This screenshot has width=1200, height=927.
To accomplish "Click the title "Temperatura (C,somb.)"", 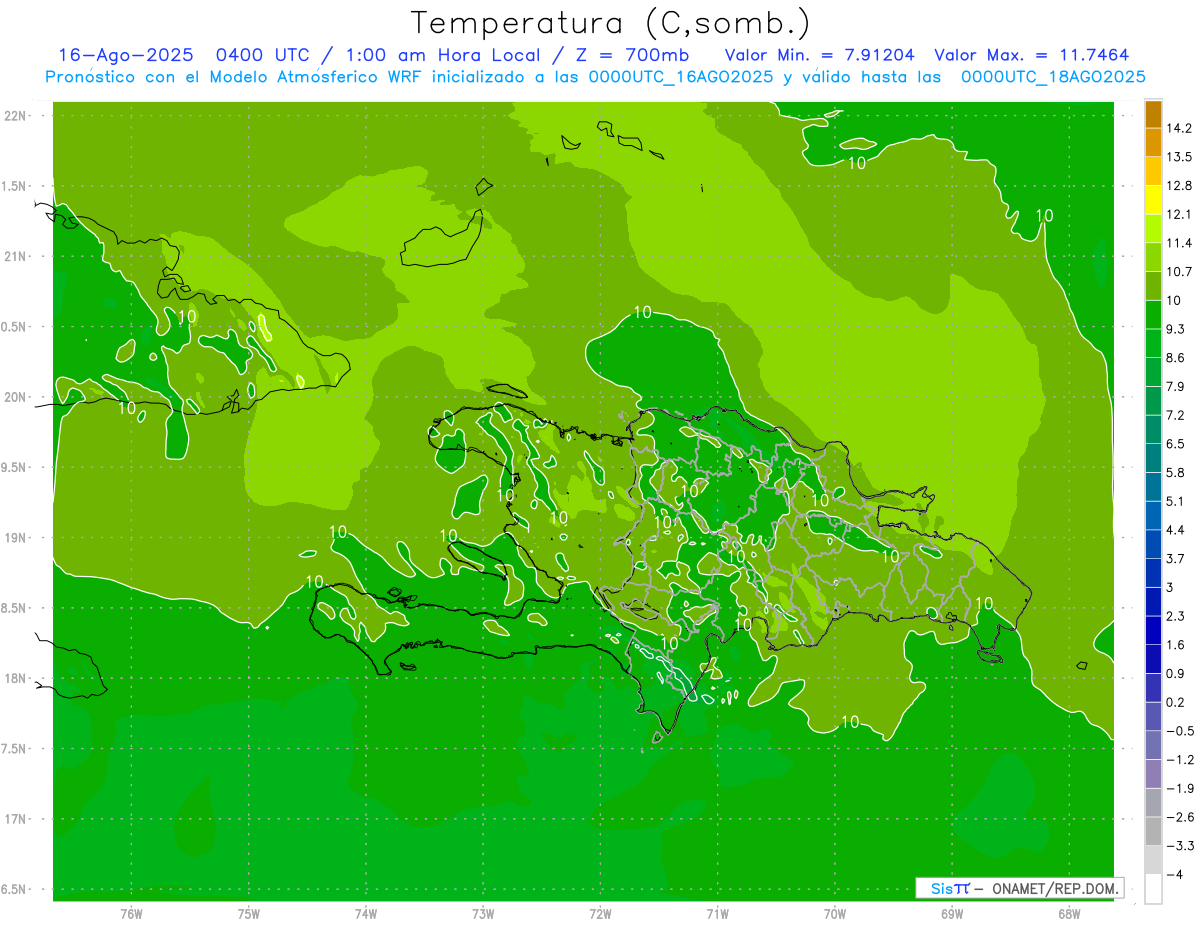I will 610,23.
